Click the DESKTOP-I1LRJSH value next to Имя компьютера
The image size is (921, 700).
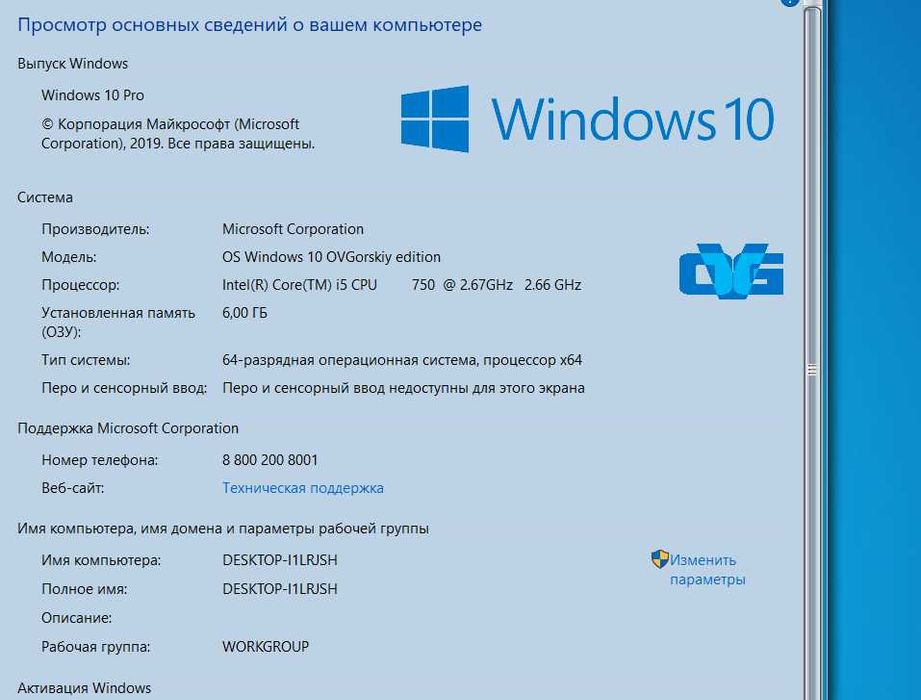[280, 560]
